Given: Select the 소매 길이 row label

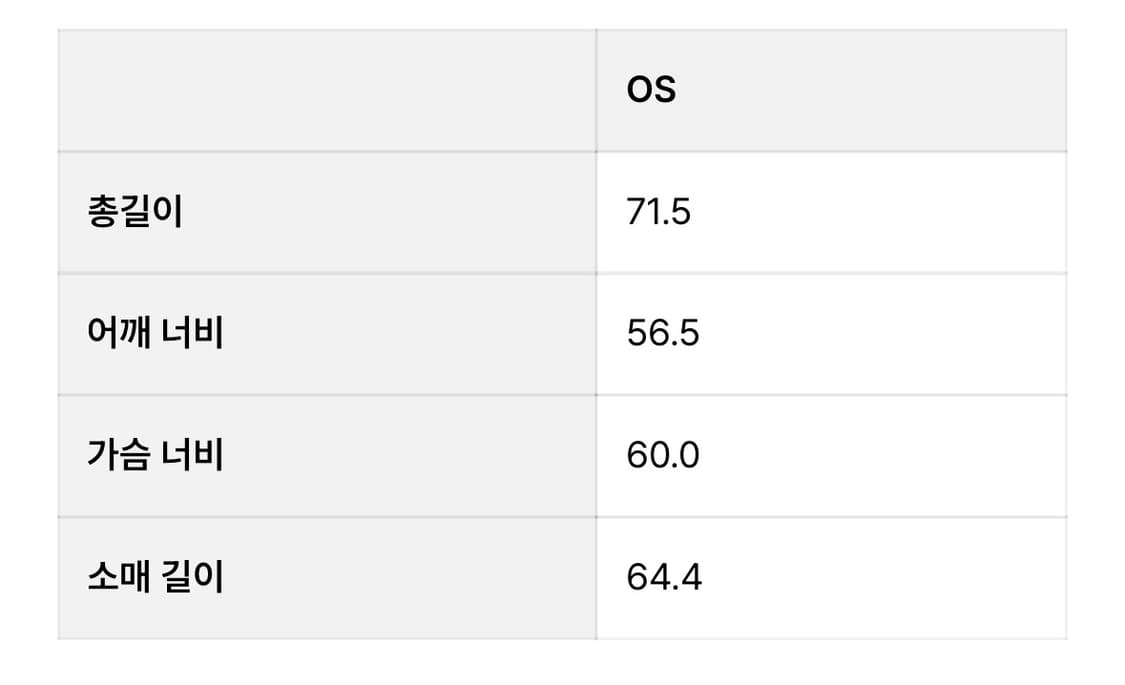Looking at the screenshot, I should point(155,578).
